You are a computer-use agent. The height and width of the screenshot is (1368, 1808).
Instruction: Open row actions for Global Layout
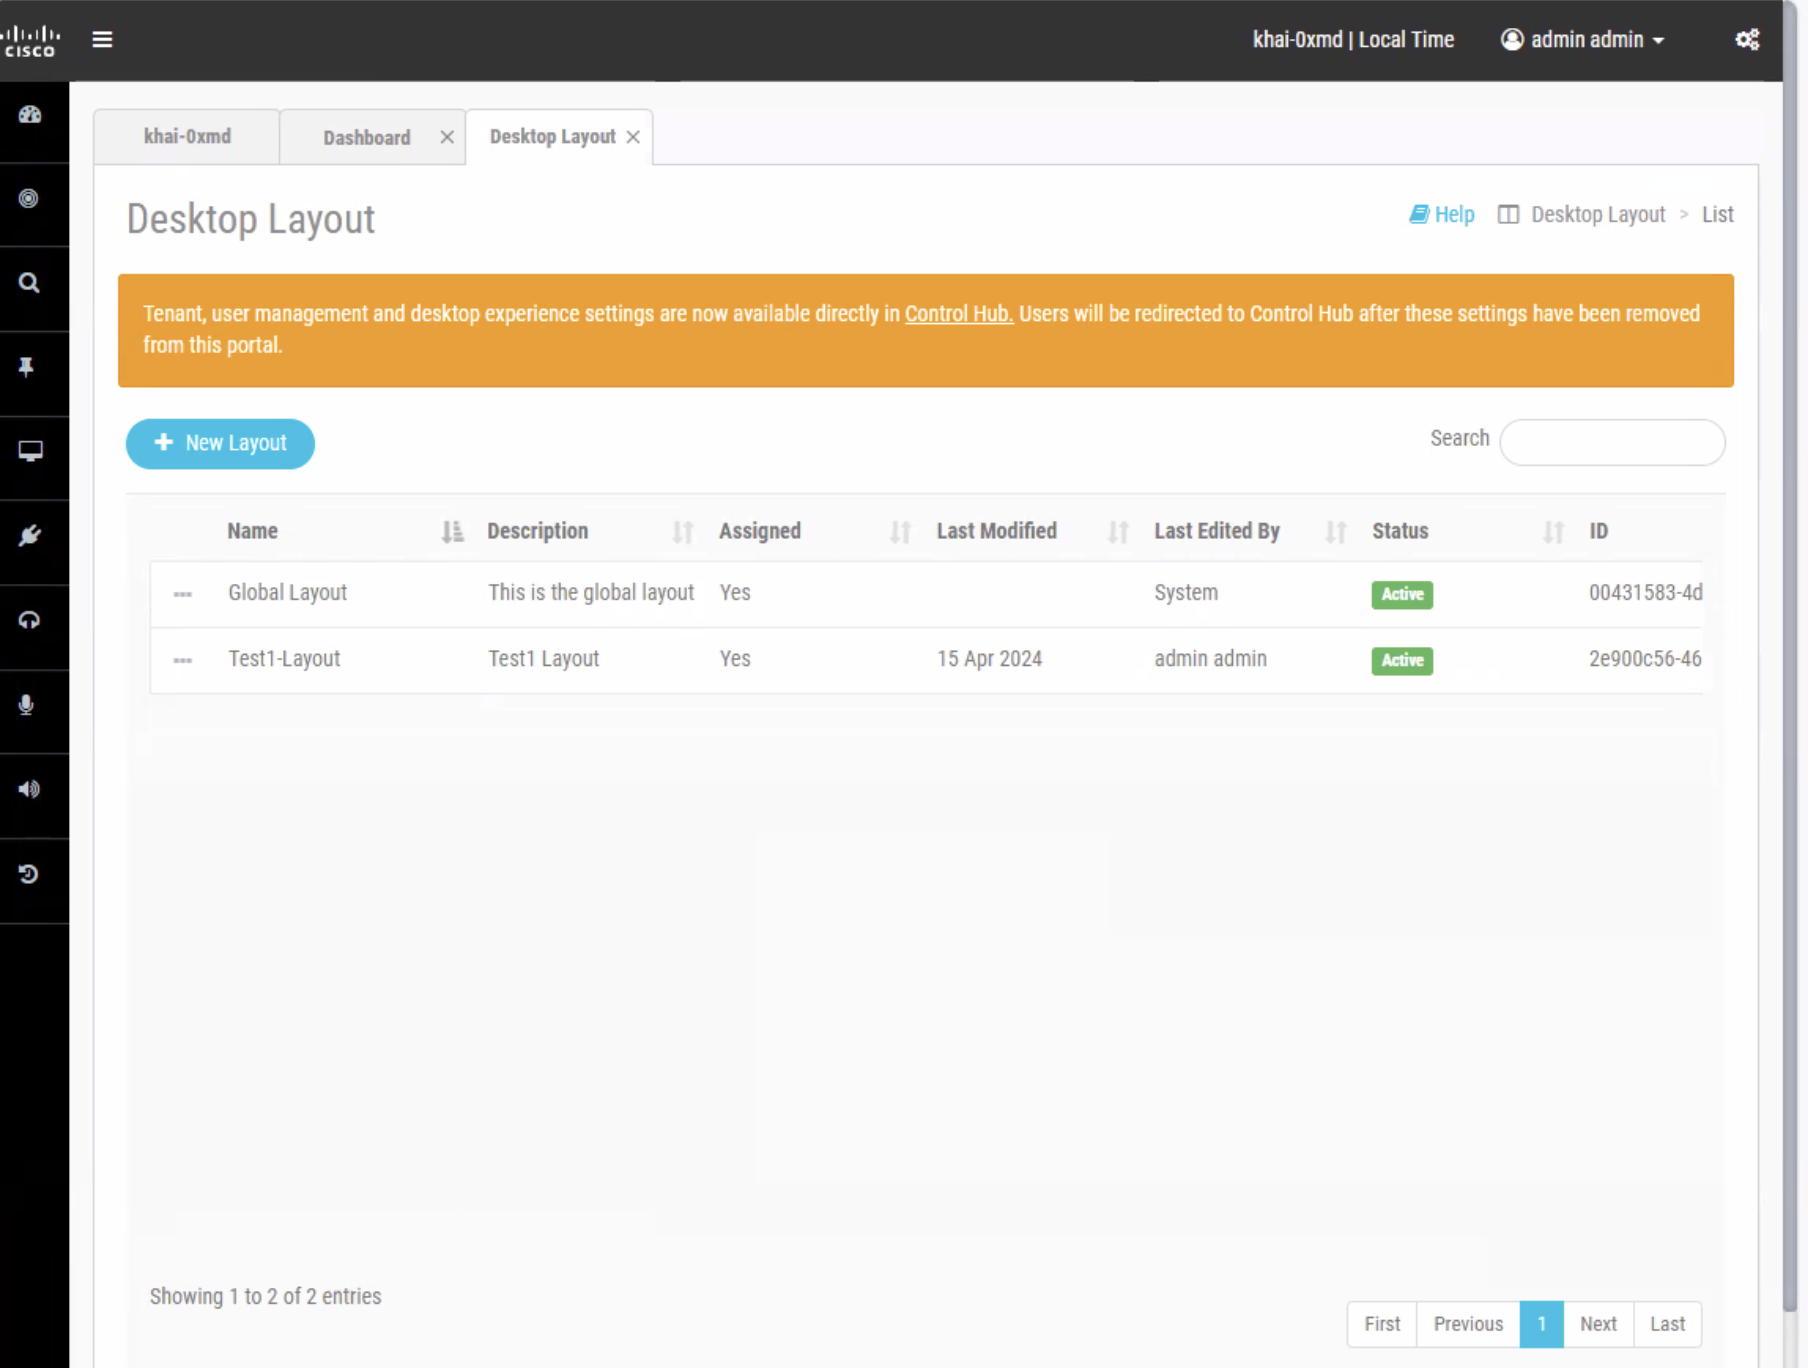183,594
